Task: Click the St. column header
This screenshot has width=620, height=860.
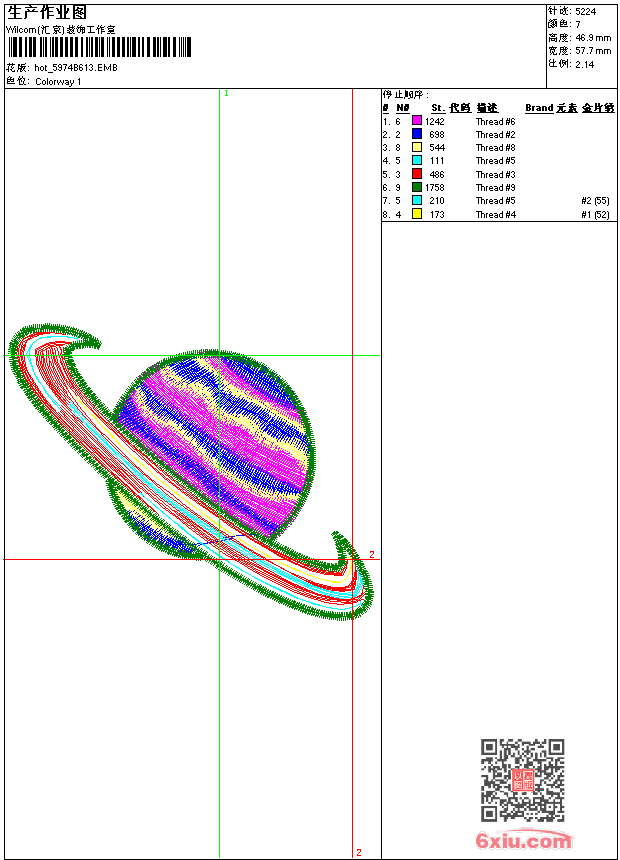Action: coord(438,108)
